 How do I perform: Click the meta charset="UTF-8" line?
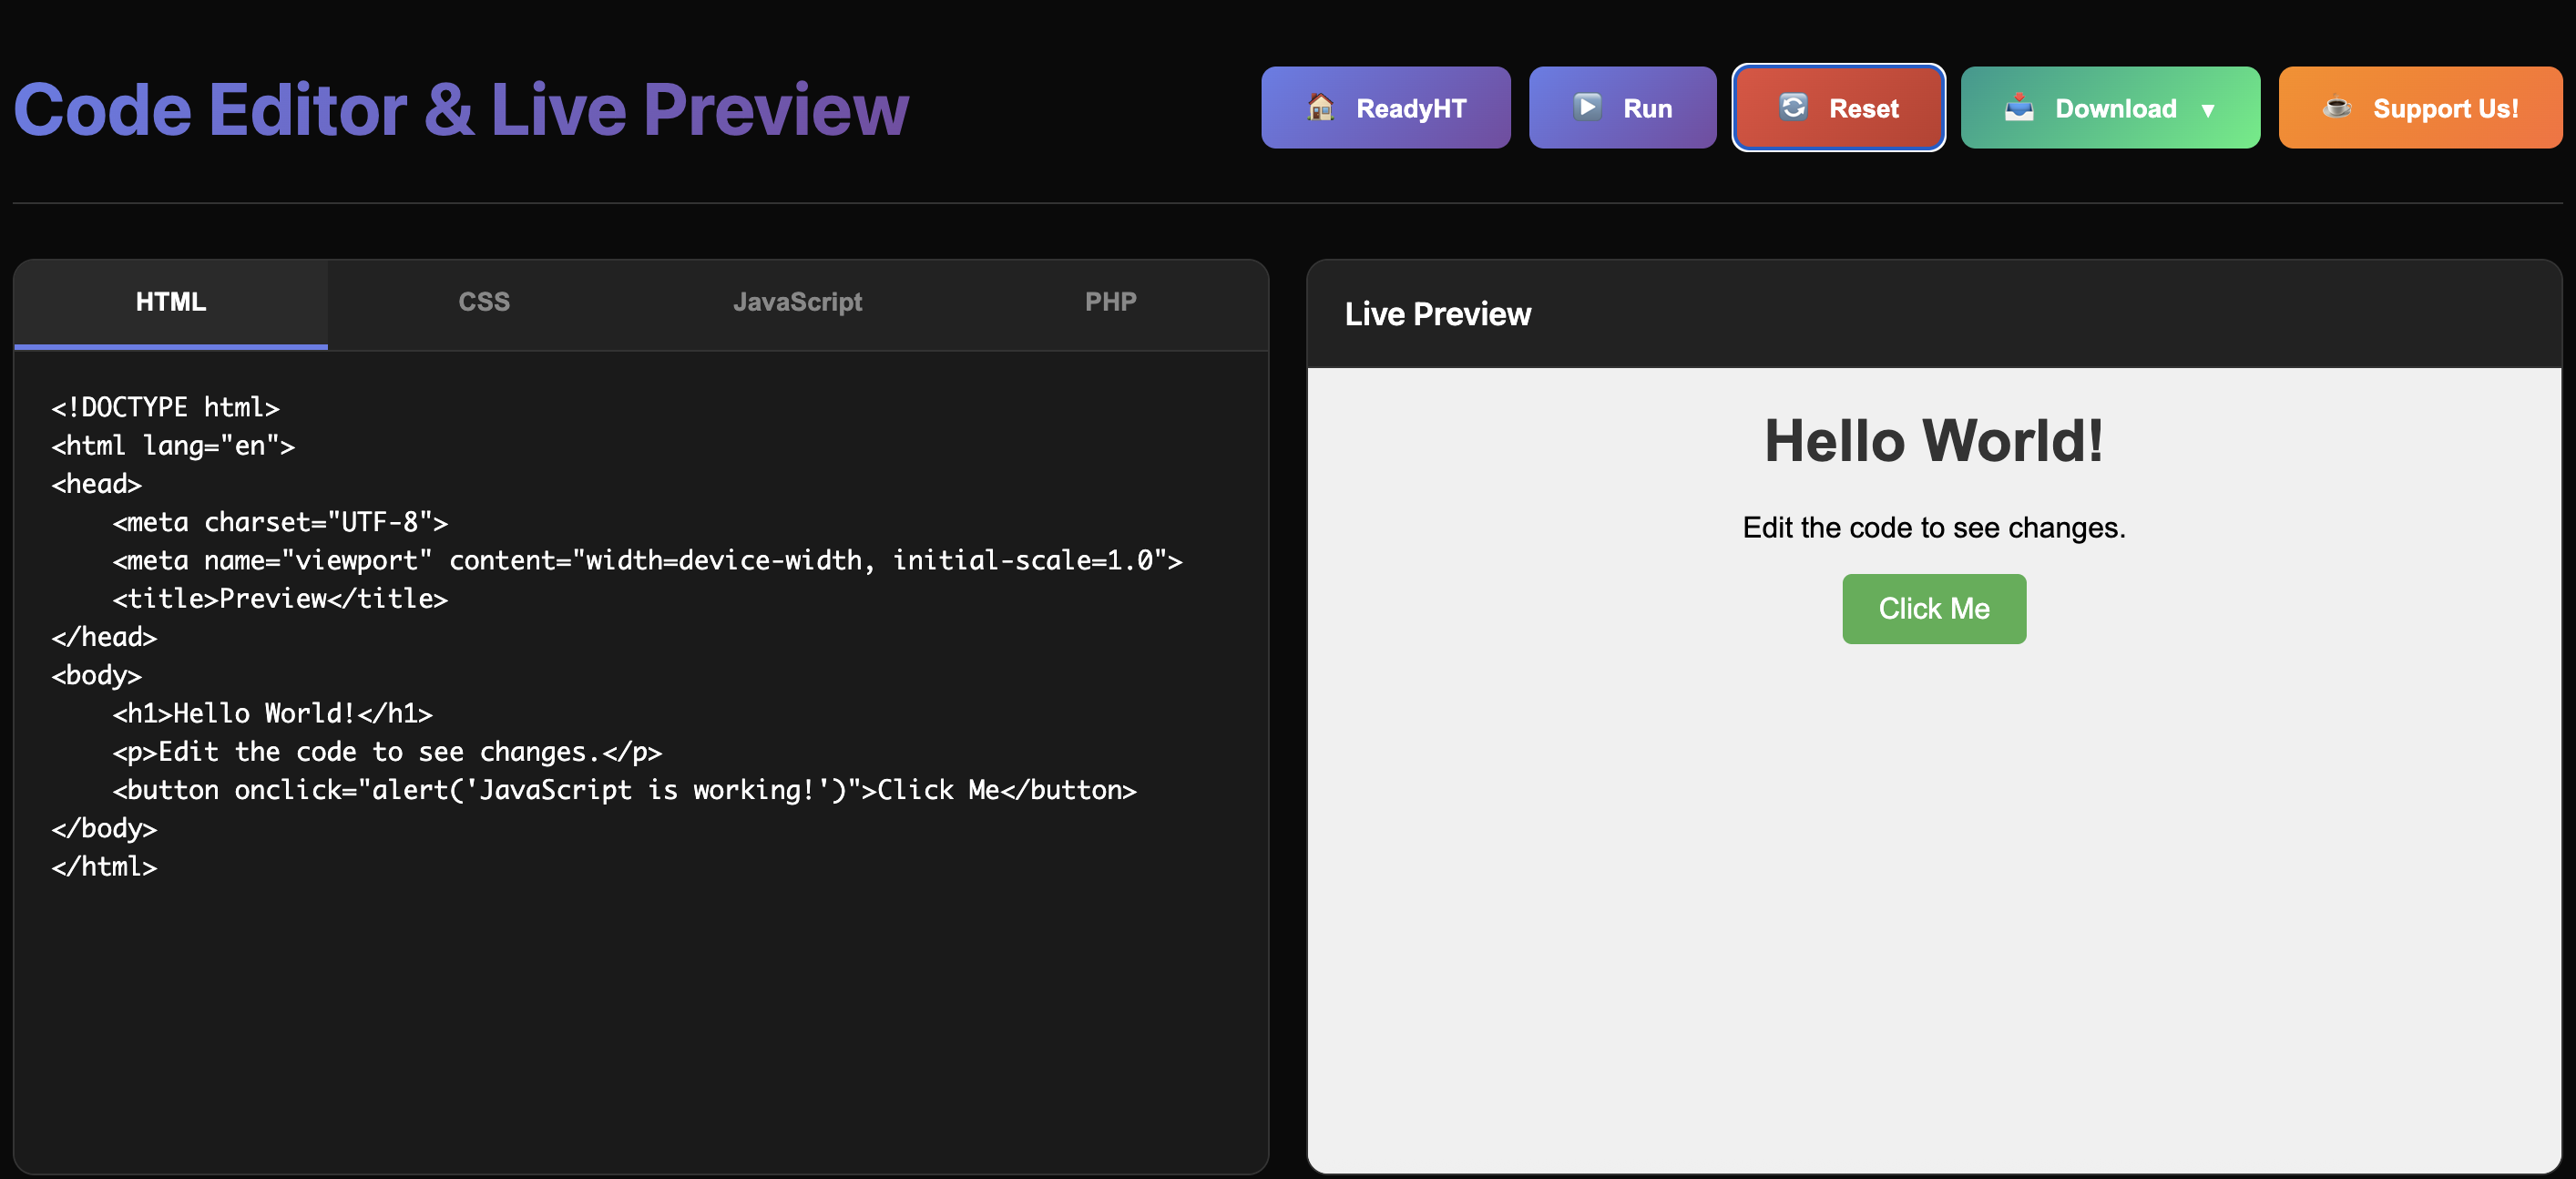coord(280,522)
